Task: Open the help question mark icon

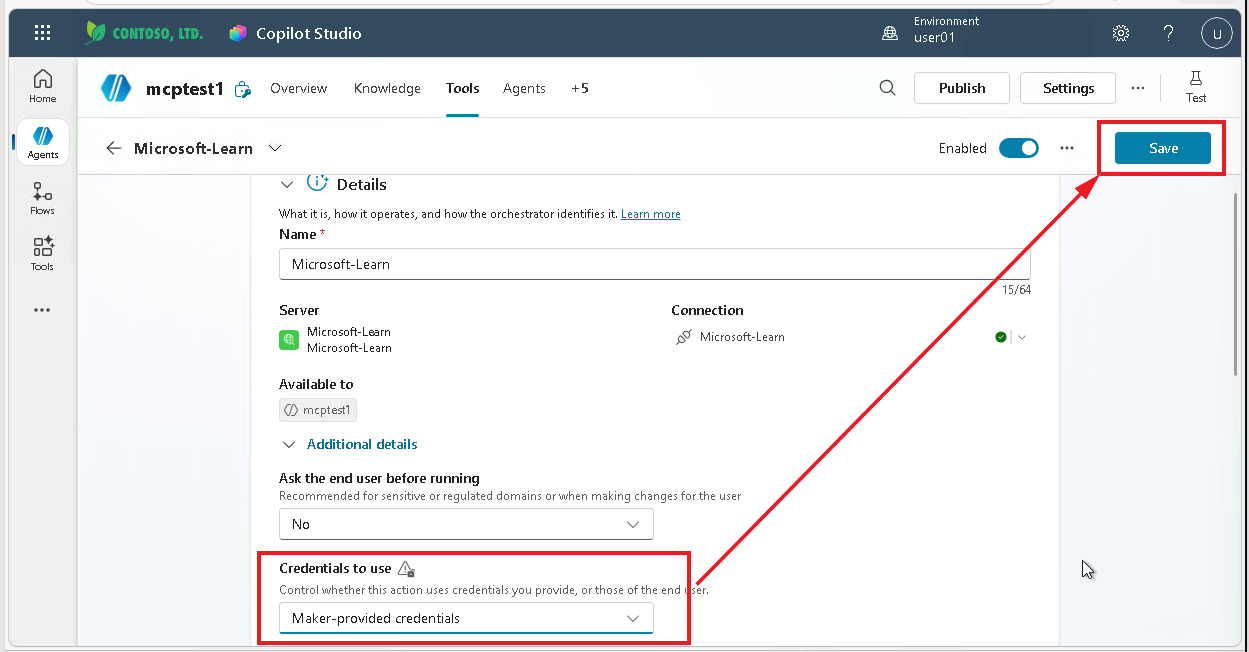Action: 1168,33
